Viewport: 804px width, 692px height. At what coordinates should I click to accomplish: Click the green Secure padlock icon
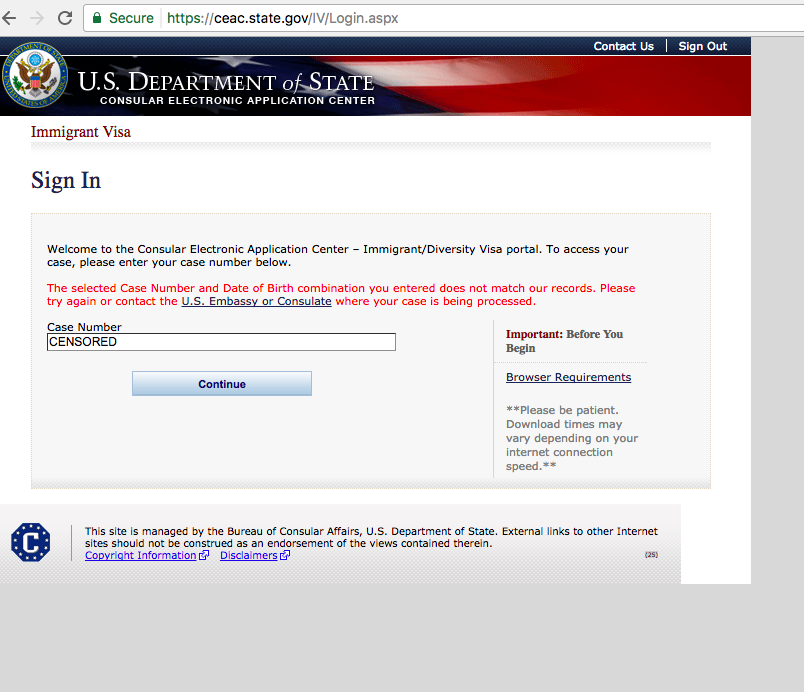[97, 18]
